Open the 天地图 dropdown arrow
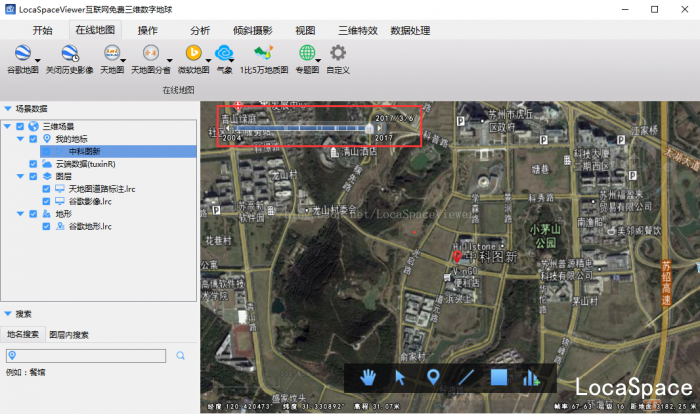Viewport: 700px width, 414px height. pyautogui.click(x=123, y=60)
